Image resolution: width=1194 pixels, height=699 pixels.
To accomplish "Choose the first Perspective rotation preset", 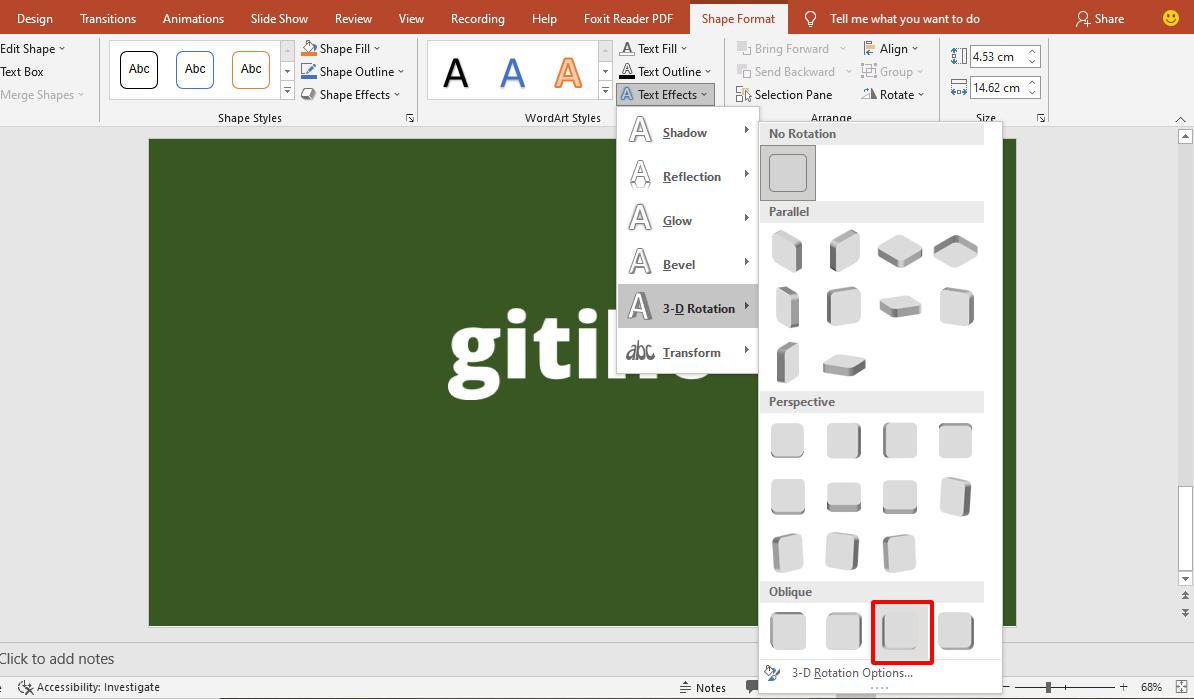I will (x=787, y=440).
